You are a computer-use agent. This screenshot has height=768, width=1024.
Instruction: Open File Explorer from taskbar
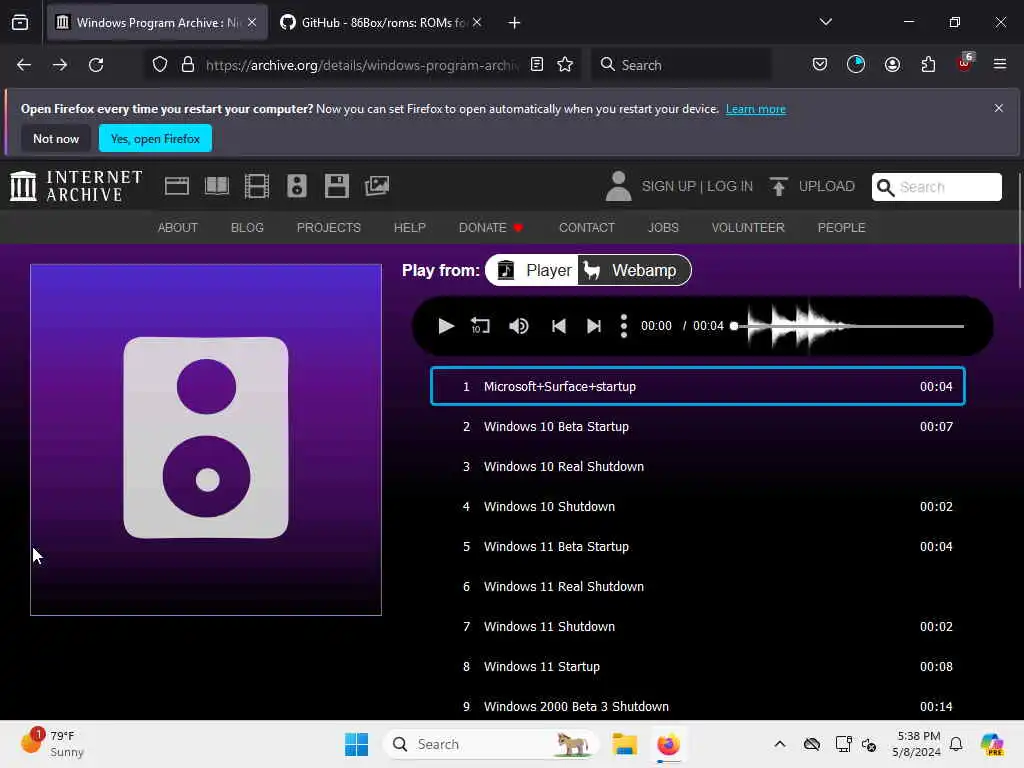(x=624, y=744)
